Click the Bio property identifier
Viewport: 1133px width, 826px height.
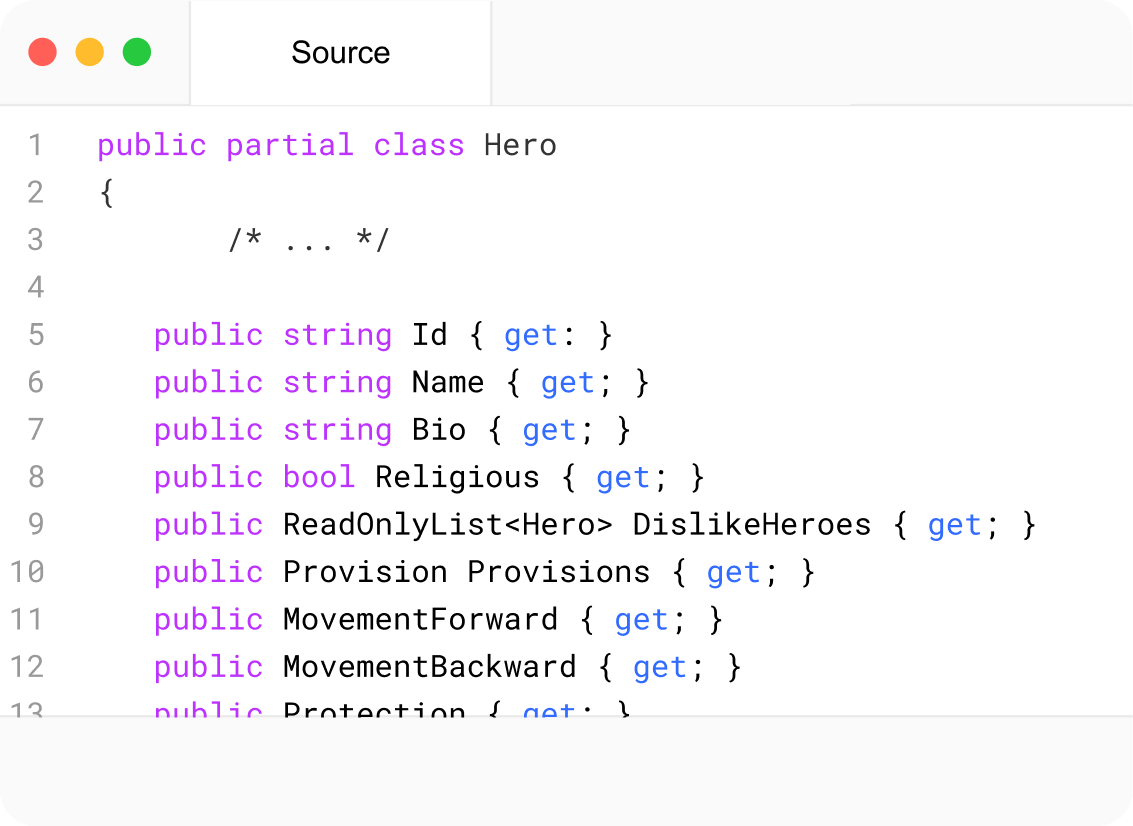click(x=439, y=430)
